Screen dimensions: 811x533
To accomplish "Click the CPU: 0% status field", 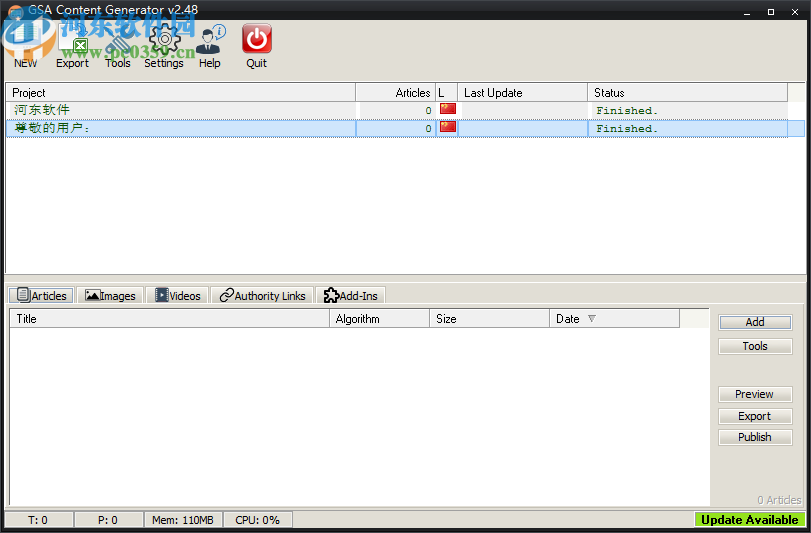I will [x=258, y=520].
